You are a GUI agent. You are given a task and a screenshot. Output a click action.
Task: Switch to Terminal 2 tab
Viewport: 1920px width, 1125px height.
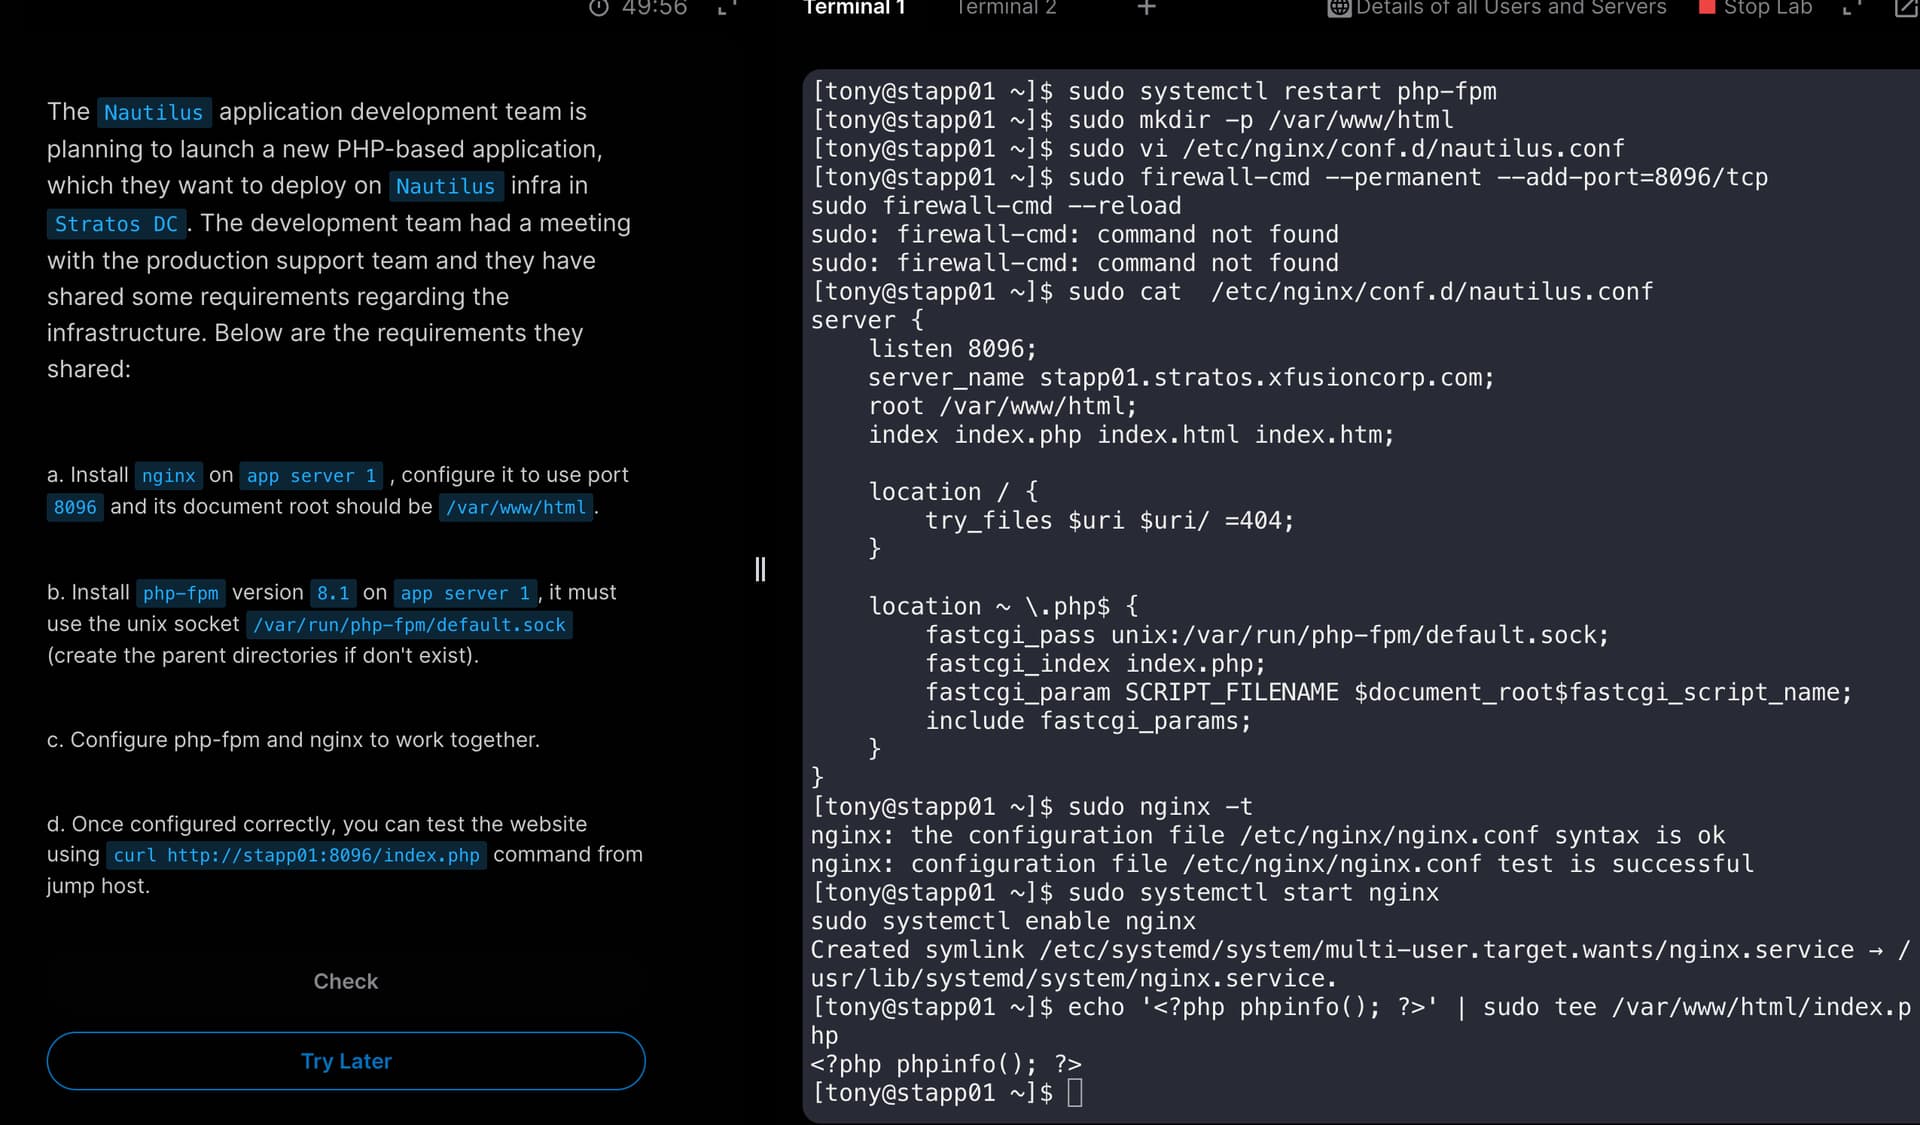pyautogui.click(x=1006, y=8)
